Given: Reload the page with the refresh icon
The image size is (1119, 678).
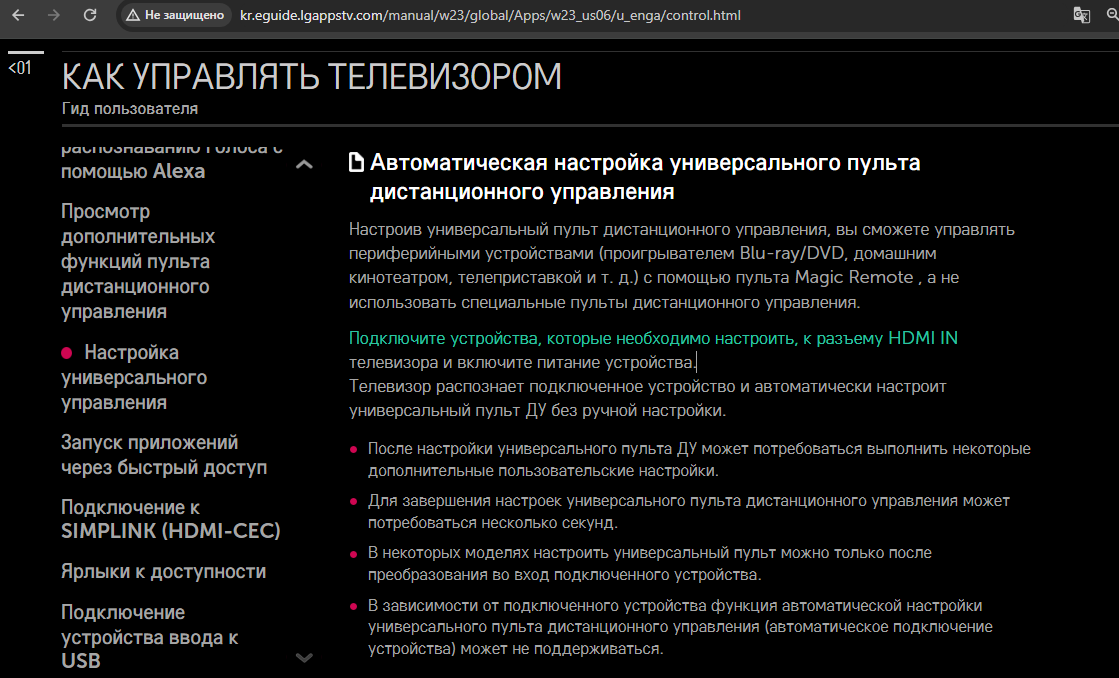Looking at the screenshot, I should click(x=90, y=16).
